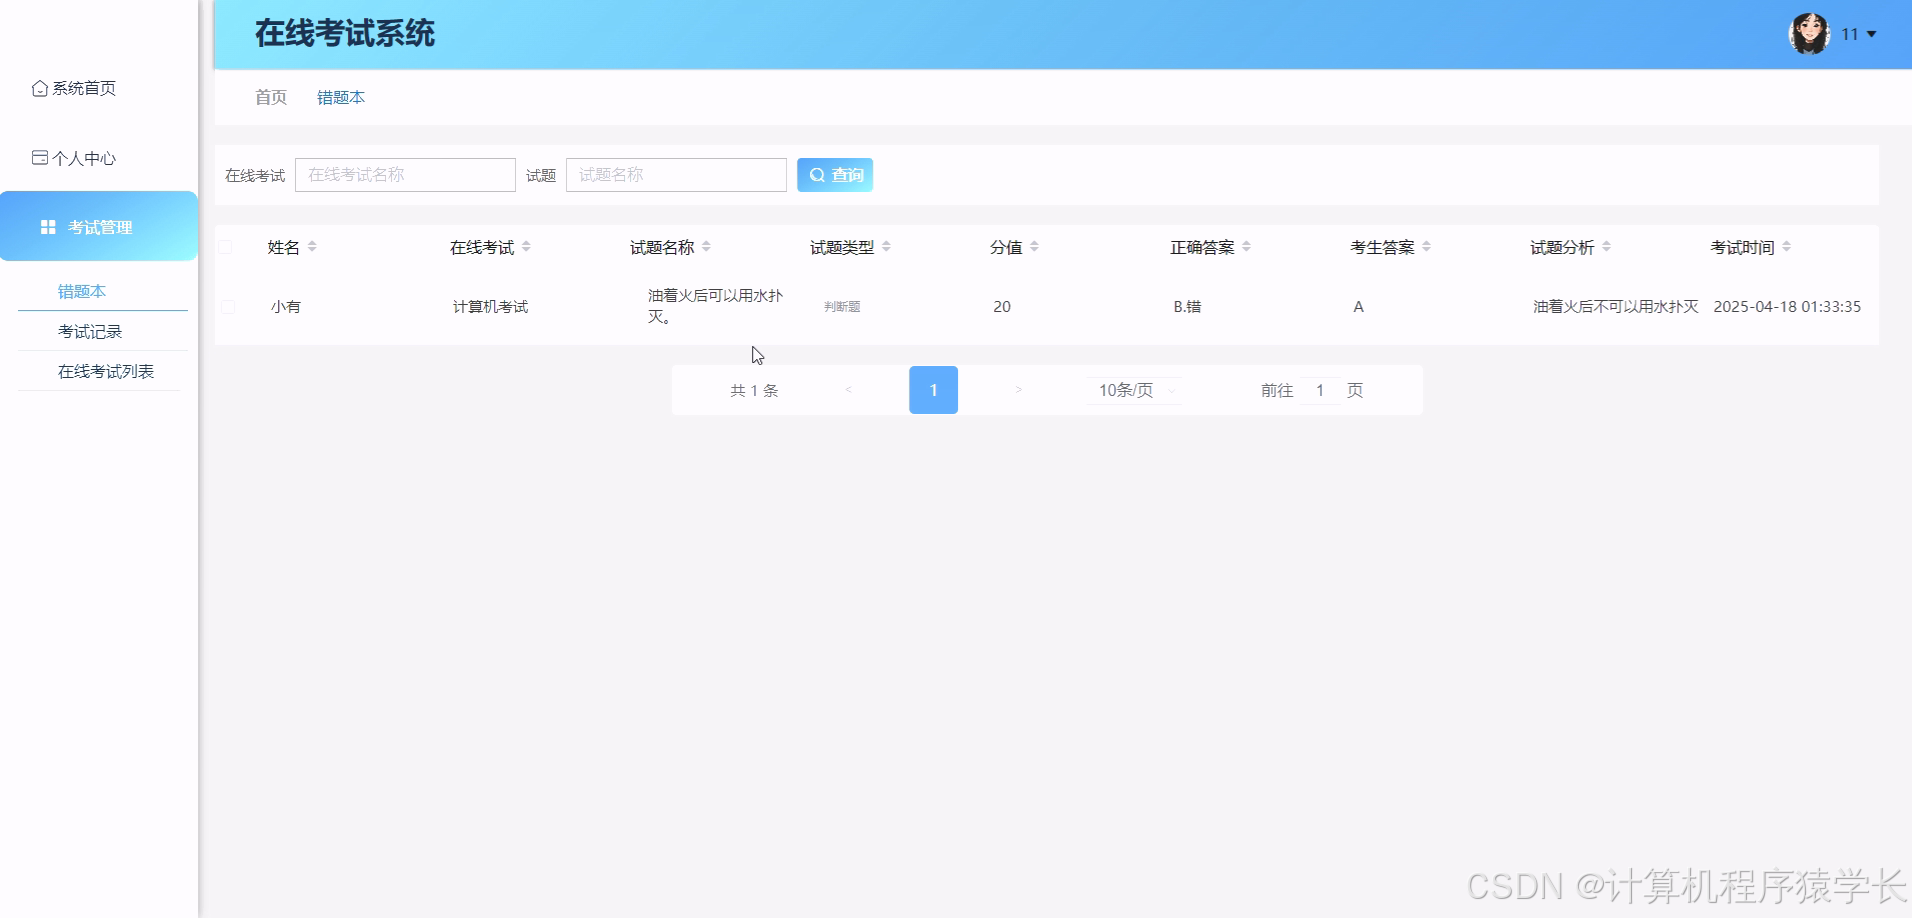
Task: Click the next page arrow in pagination
Action: pyautogui.click(x=1018, y=390)
